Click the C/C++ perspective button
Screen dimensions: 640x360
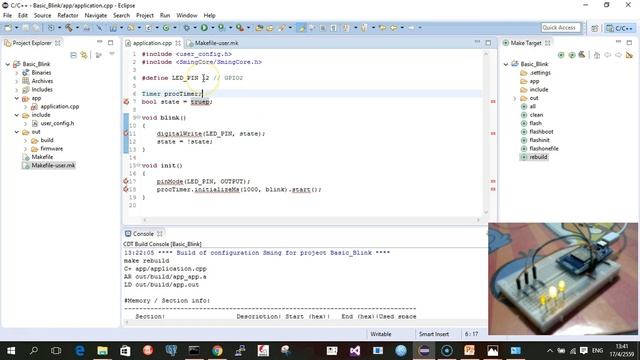pyautogui.click(x=620, y=28)
